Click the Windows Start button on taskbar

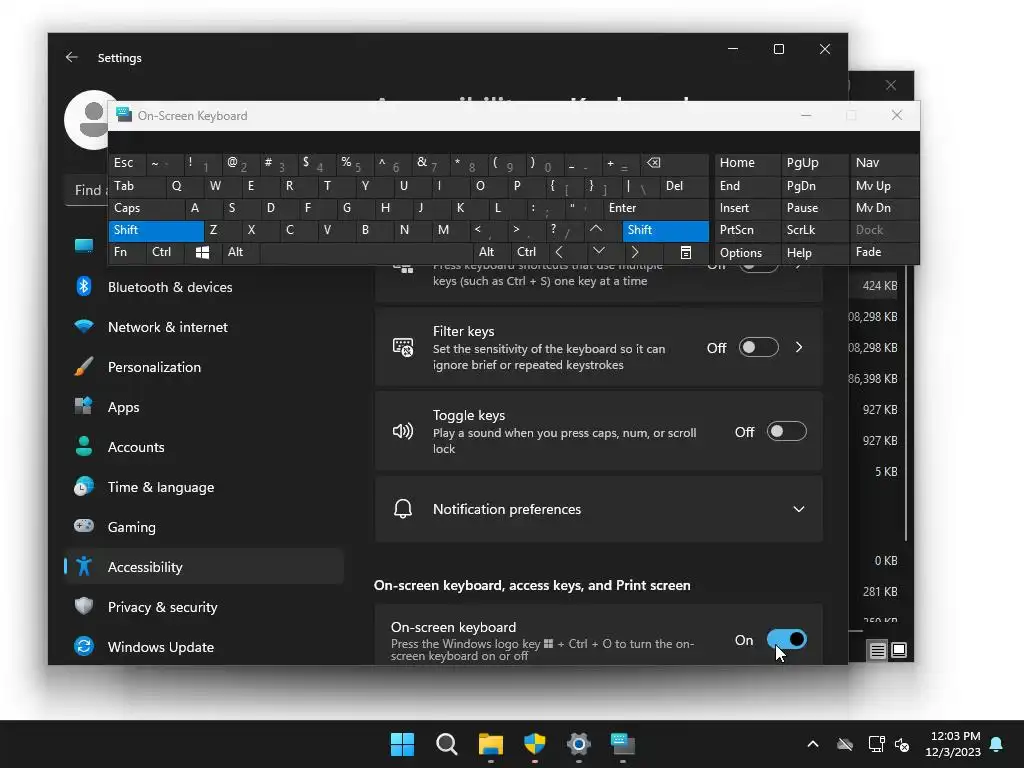[402, 744]
